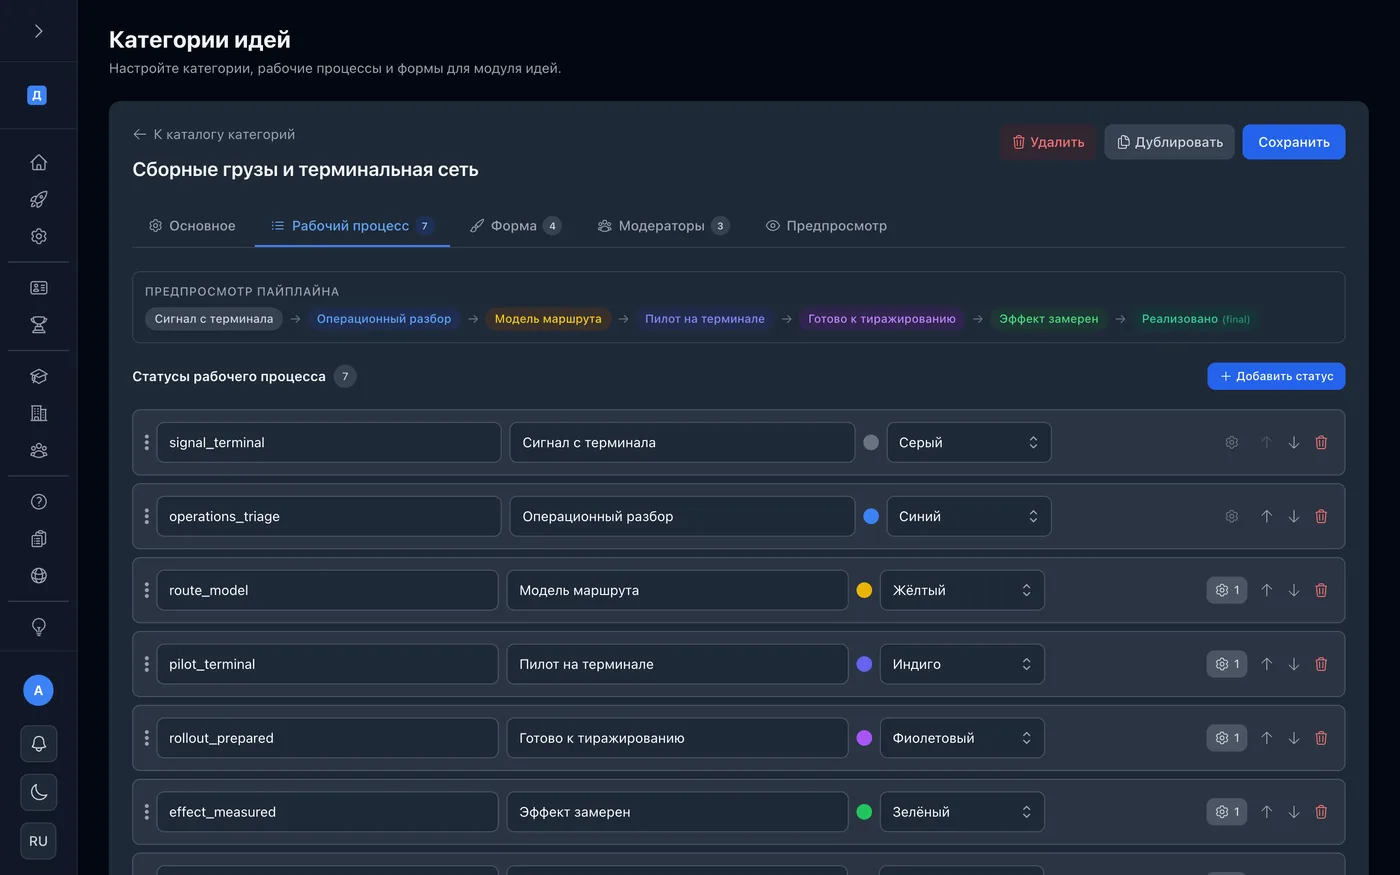The height and width of the screenshot is (875, 1400).
Task: Click the Добавить статус button
Action: tap(1276, 376)
